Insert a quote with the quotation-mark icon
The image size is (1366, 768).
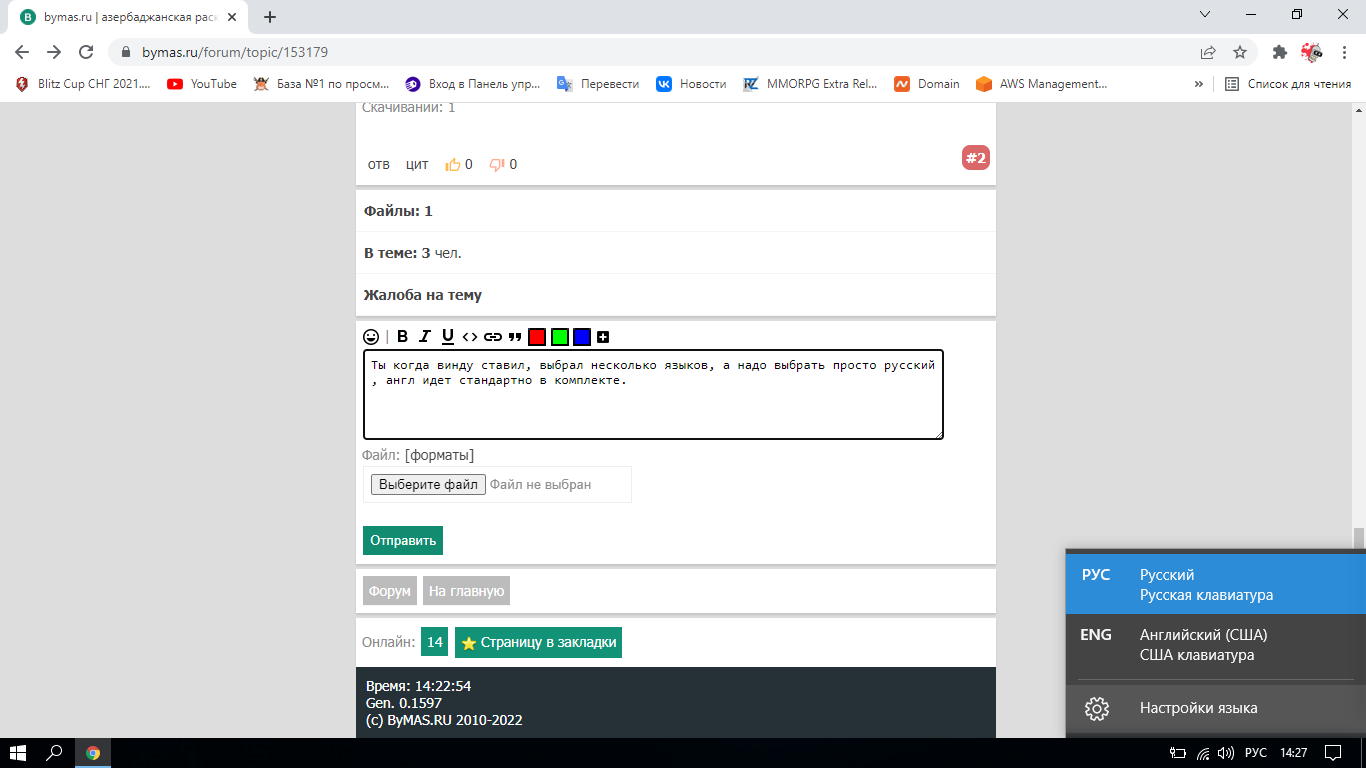pos(515,337)
